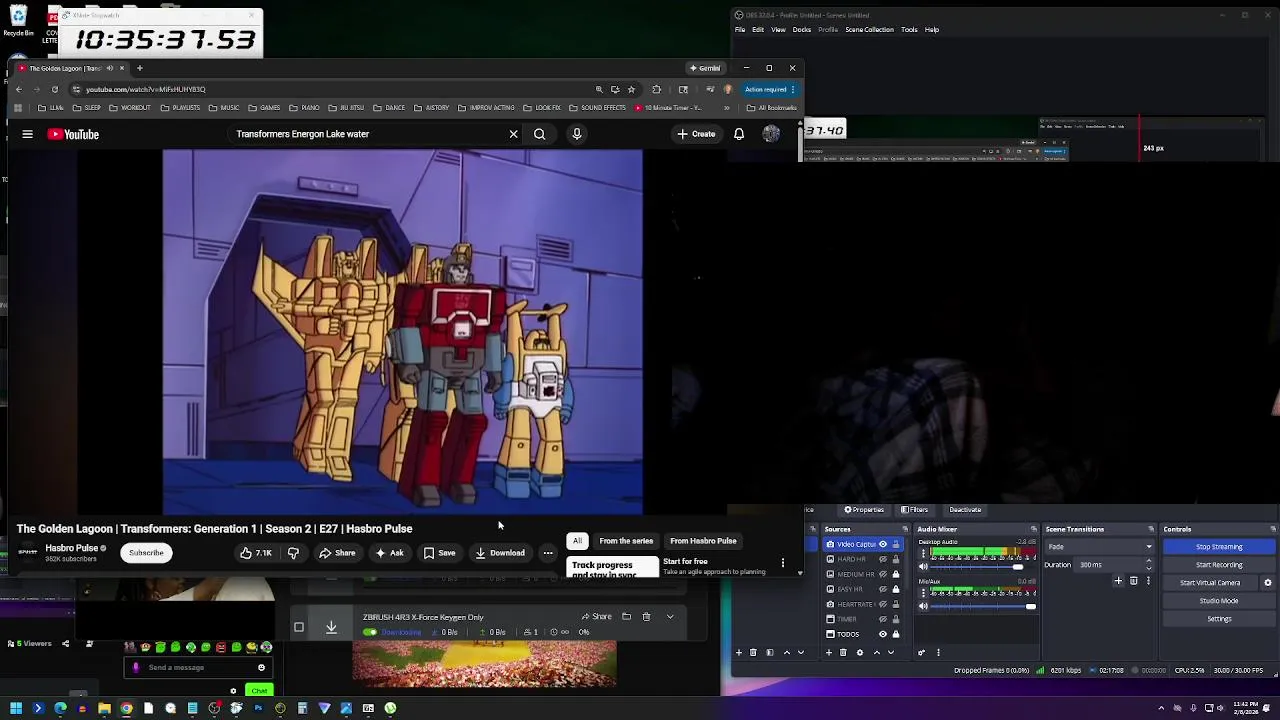Viewport: 1280px width, 720px height.
Task: Select the 'From the series' filter chip
Action: [x=626, y=541]
